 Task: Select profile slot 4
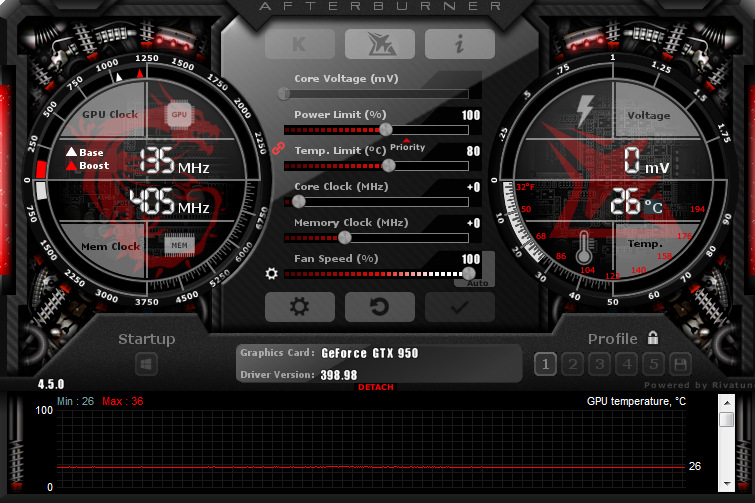[x=627, y=364]
